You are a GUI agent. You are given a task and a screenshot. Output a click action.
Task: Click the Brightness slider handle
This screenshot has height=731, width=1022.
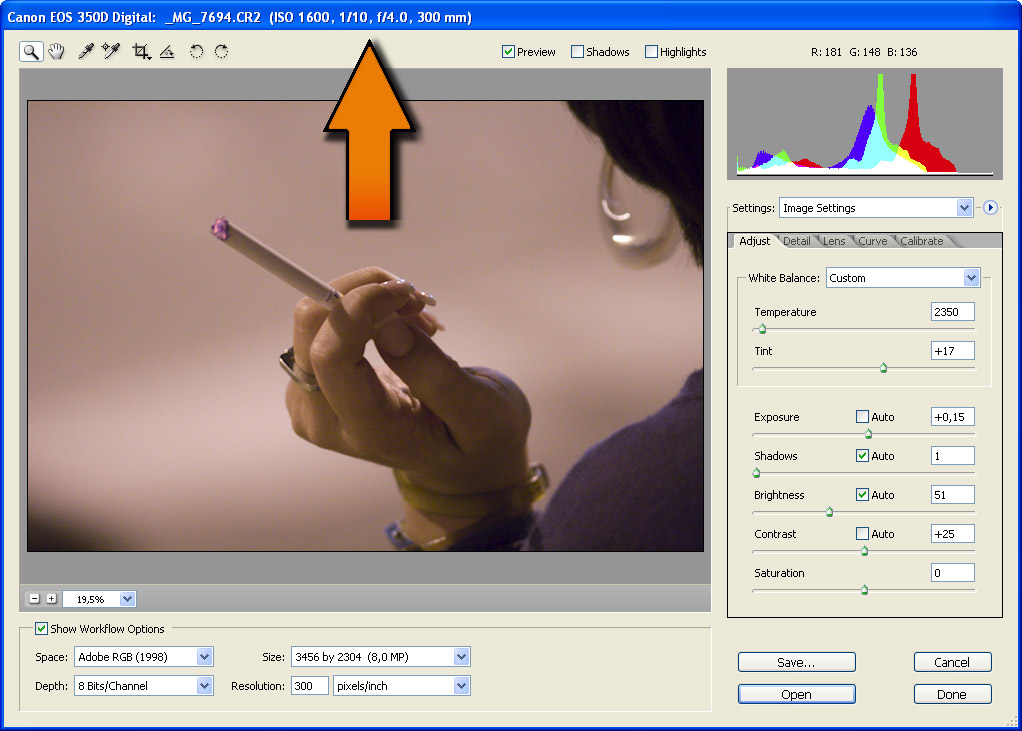coord(830,511)
